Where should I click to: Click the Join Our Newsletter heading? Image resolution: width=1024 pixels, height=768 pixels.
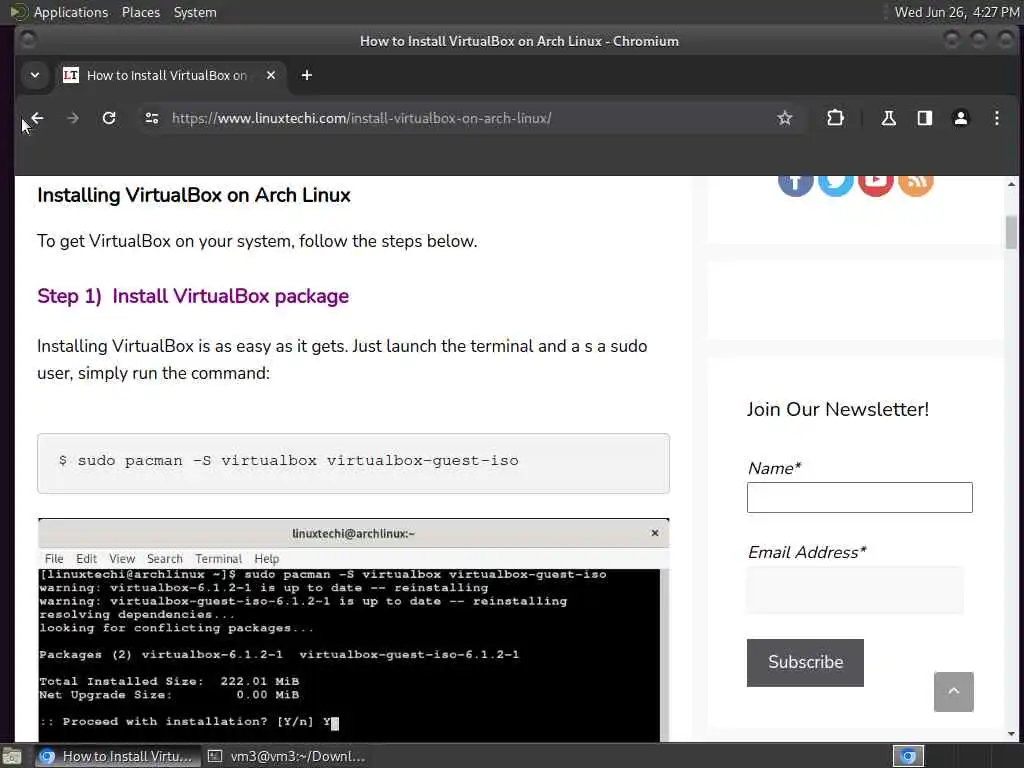click(x=838, y=409)
